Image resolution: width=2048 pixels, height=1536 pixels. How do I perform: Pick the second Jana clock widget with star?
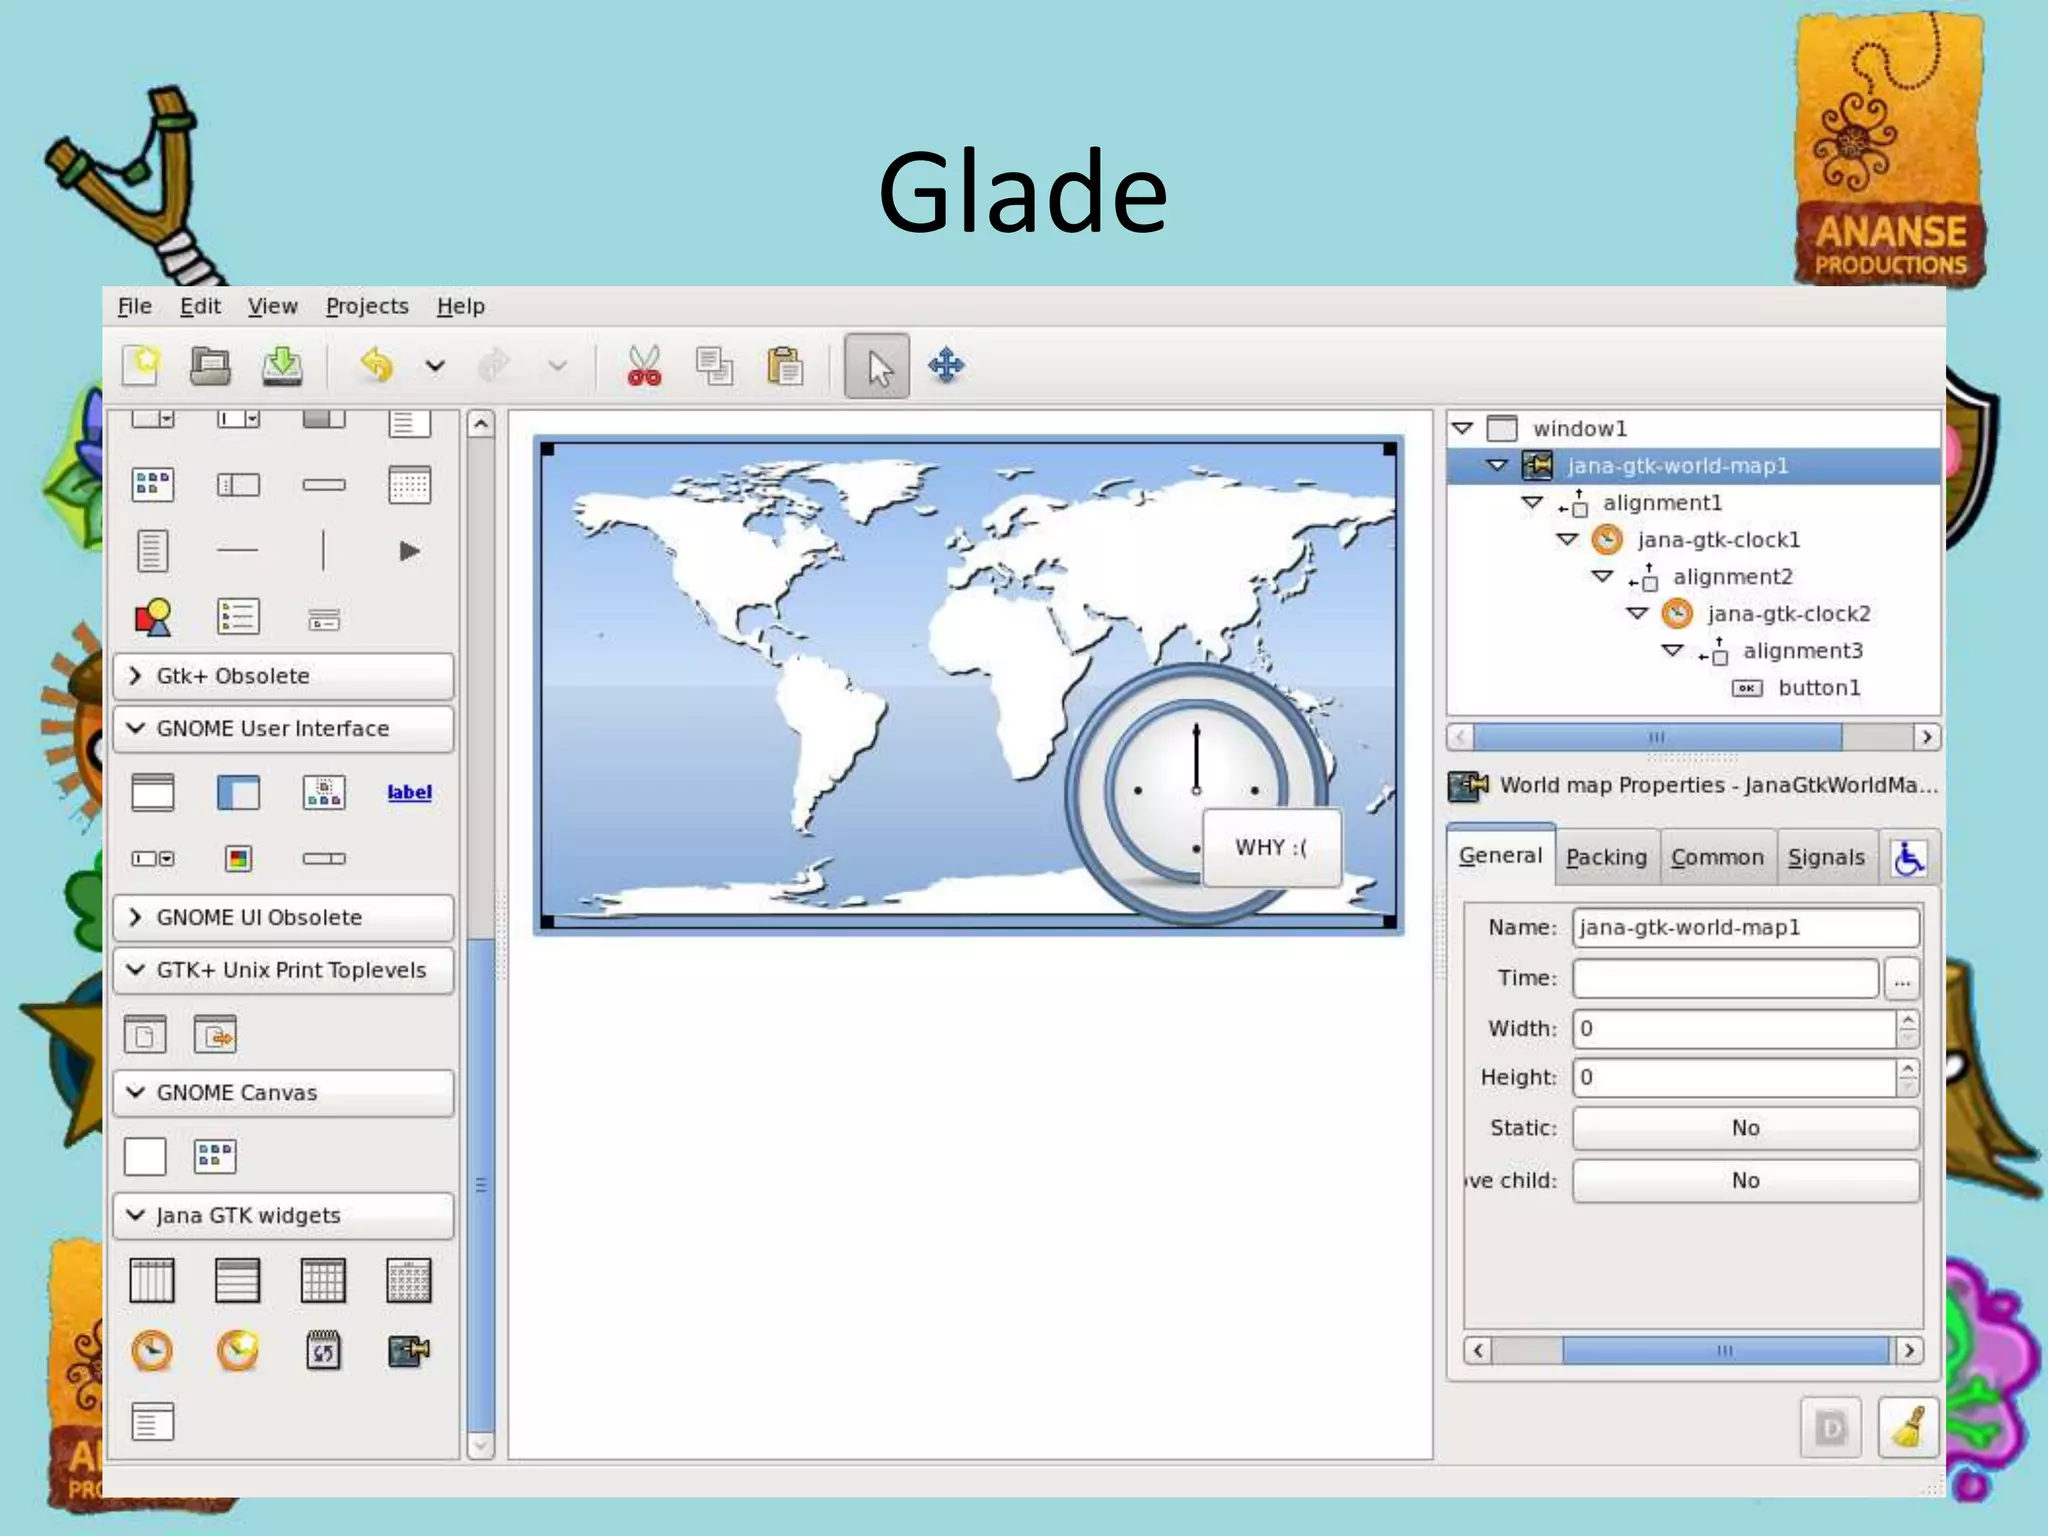click(x=238, y=1350)
